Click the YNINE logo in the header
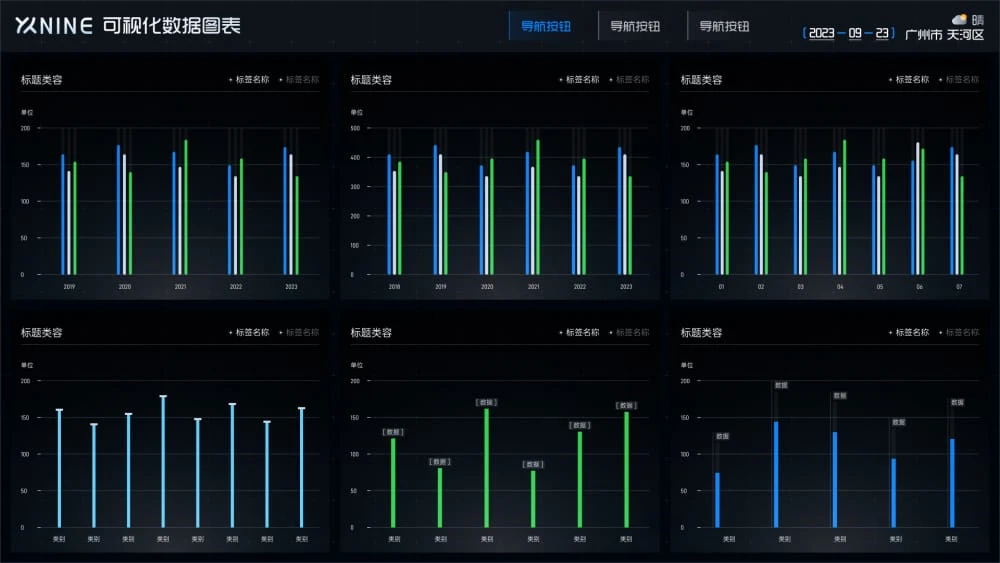This screenshot has height=563, width=1000. [x=54, y=26]
